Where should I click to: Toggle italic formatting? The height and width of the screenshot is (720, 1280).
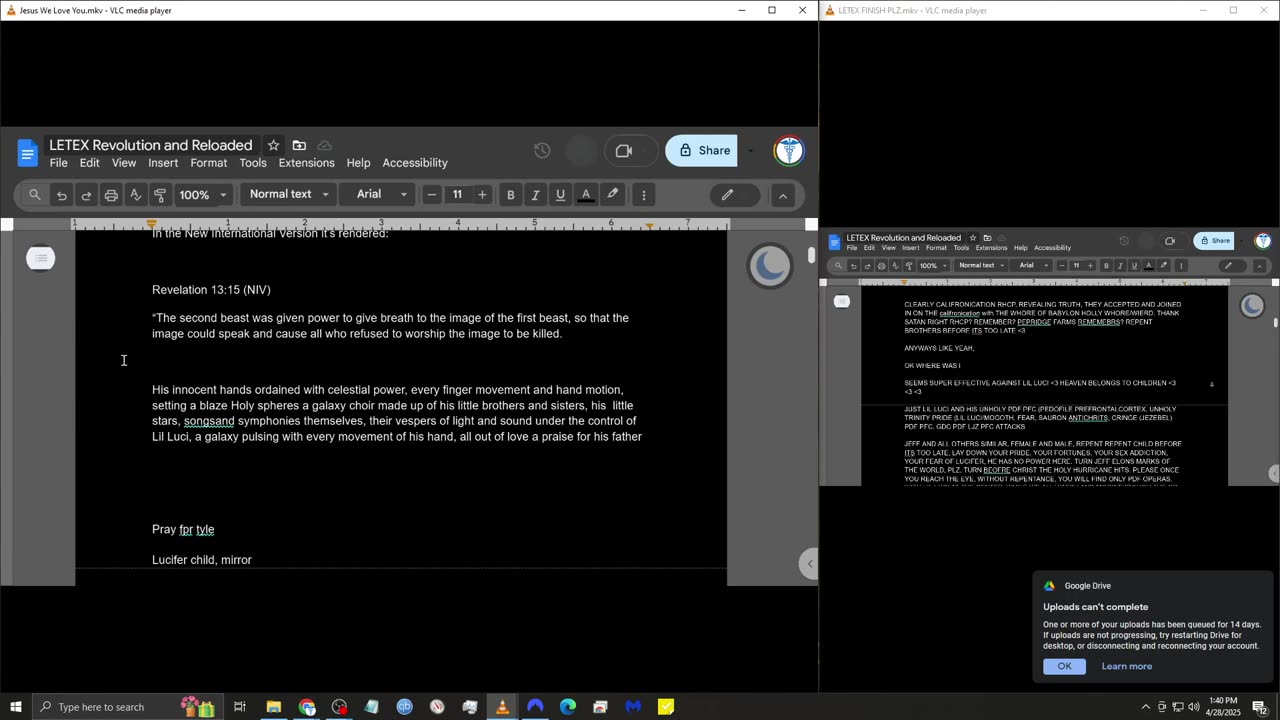pos(535,195)
